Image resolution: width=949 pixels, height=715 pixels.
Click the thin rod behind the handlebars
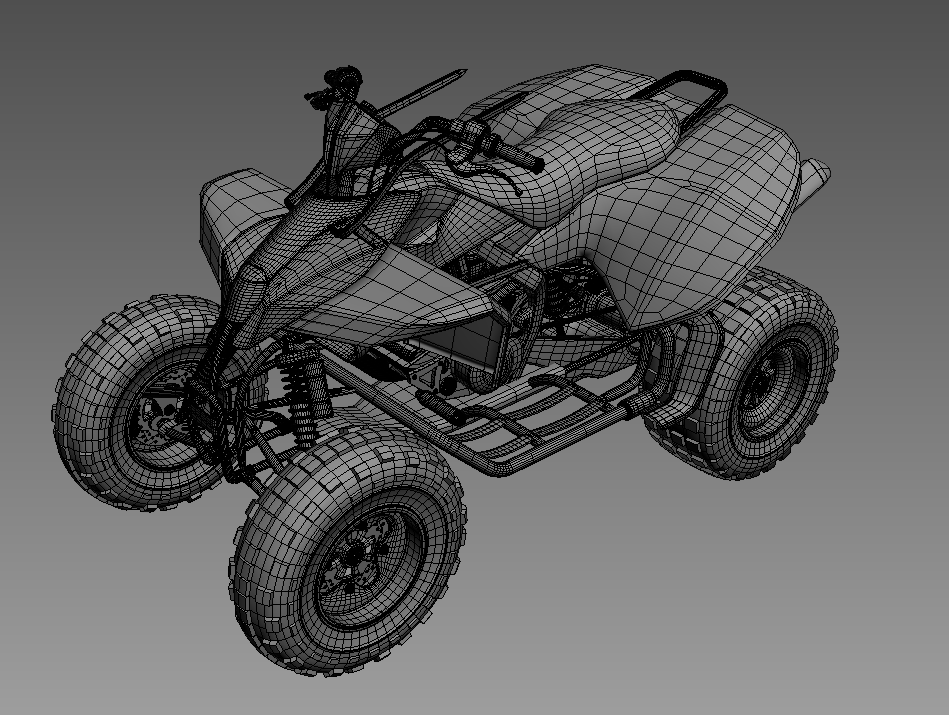coord(420,92)
